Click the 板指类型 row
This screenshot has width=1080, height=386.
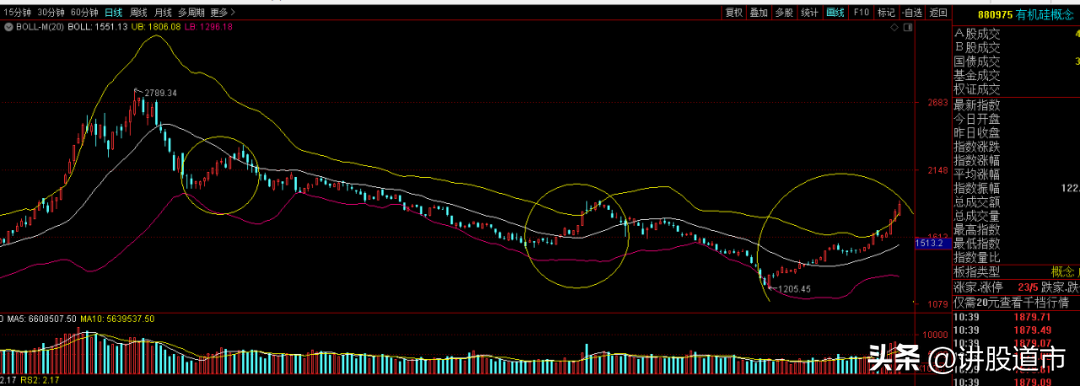pyautogui.click(x=1016, y=272)
